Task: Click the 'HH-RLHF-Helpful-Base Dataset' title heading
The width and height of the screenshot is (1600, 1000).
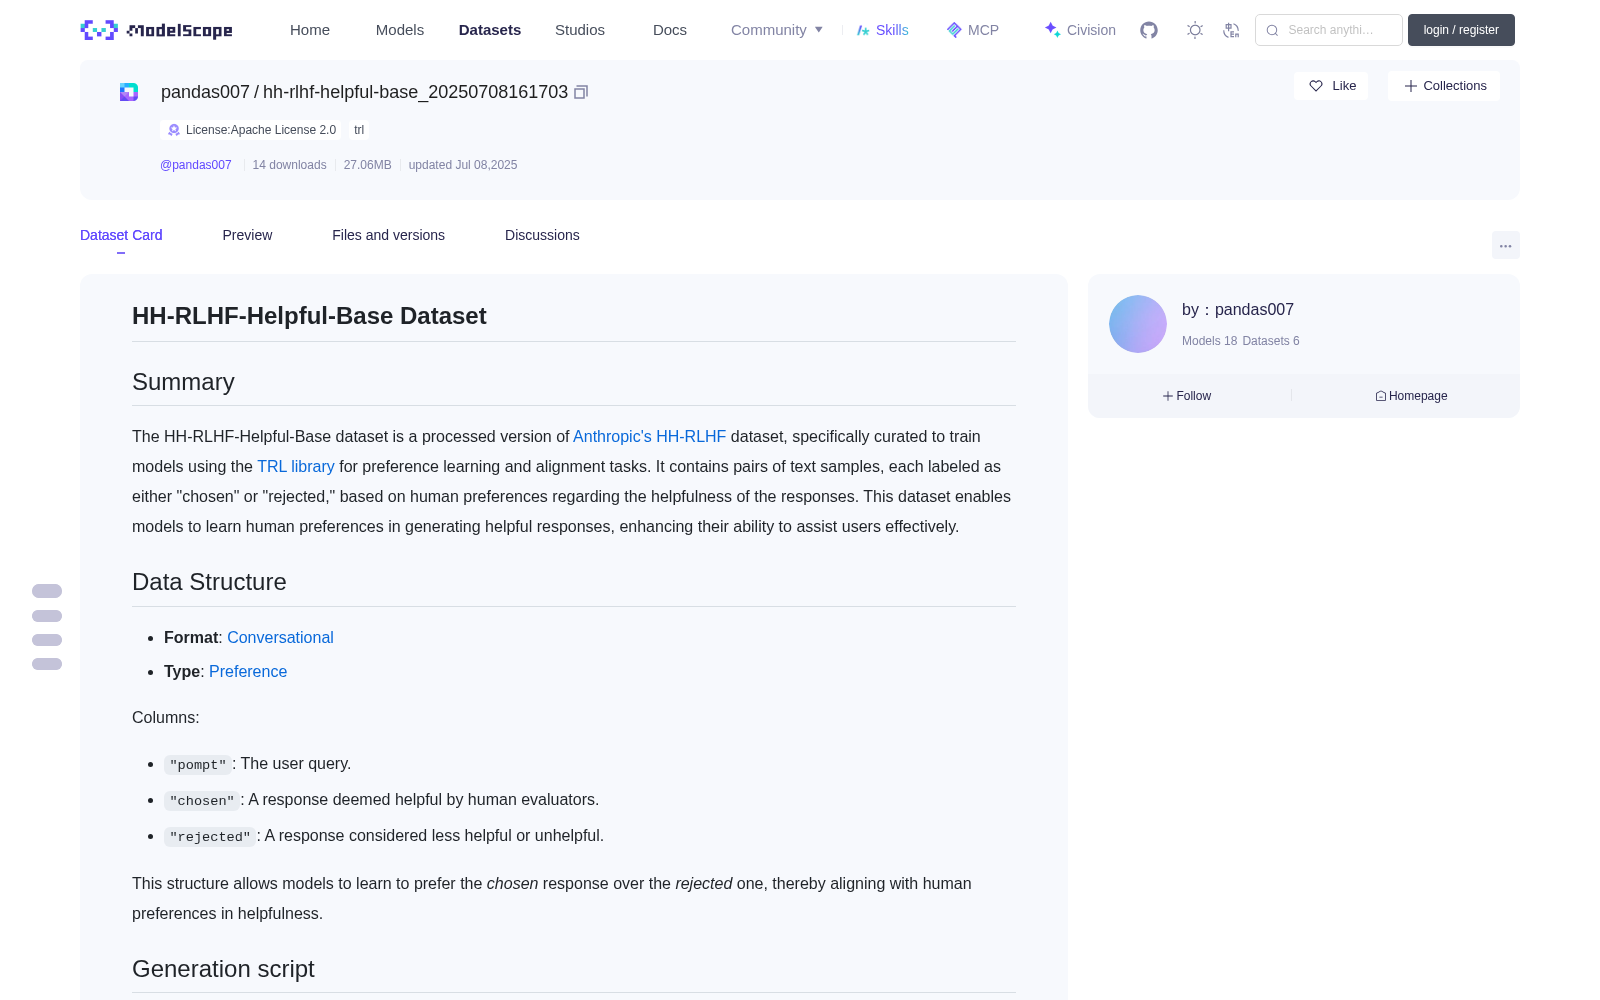Action: click(309, 316)
